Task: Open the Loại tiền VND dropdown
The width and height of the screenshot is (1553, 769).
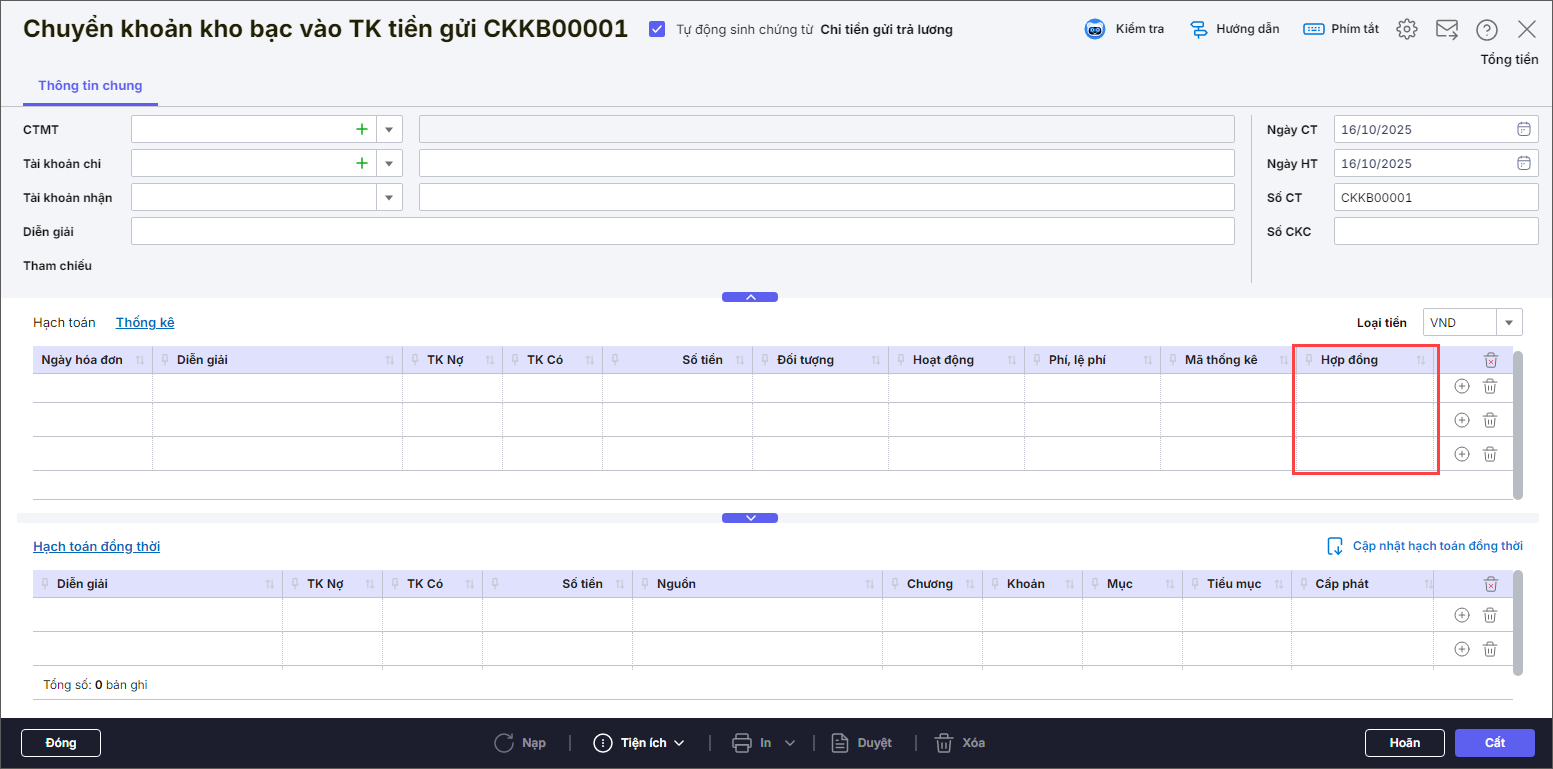Action: tap(1509, 322)
